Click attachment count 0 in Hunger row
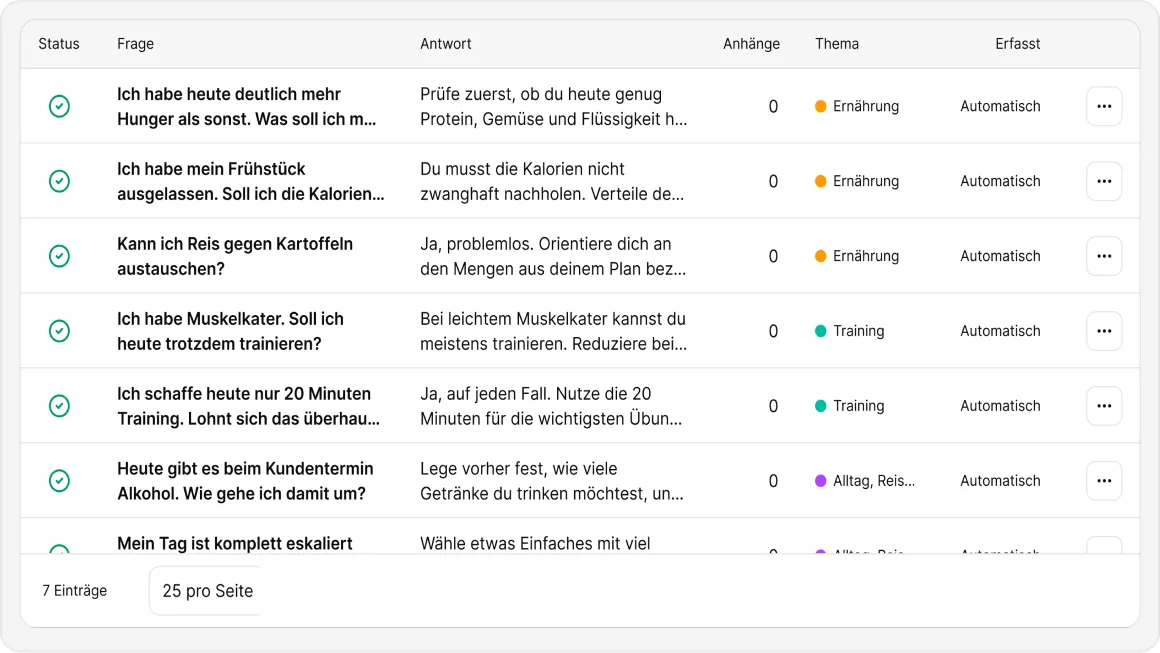The image size is (1160, 653). [773, 106]
